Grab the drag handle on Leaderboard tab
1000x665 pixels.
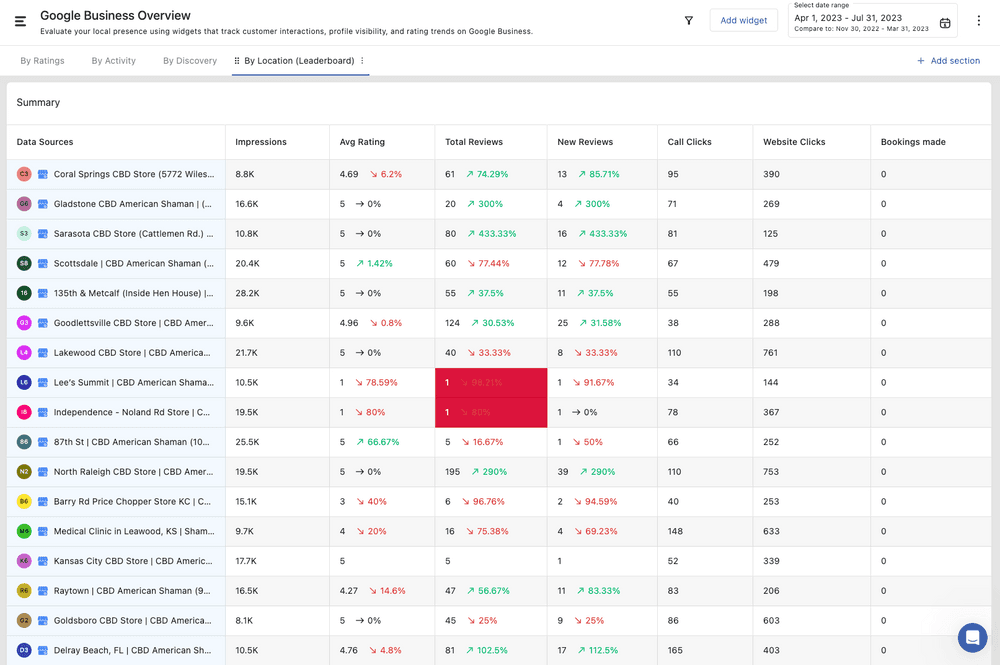(237, 61)
